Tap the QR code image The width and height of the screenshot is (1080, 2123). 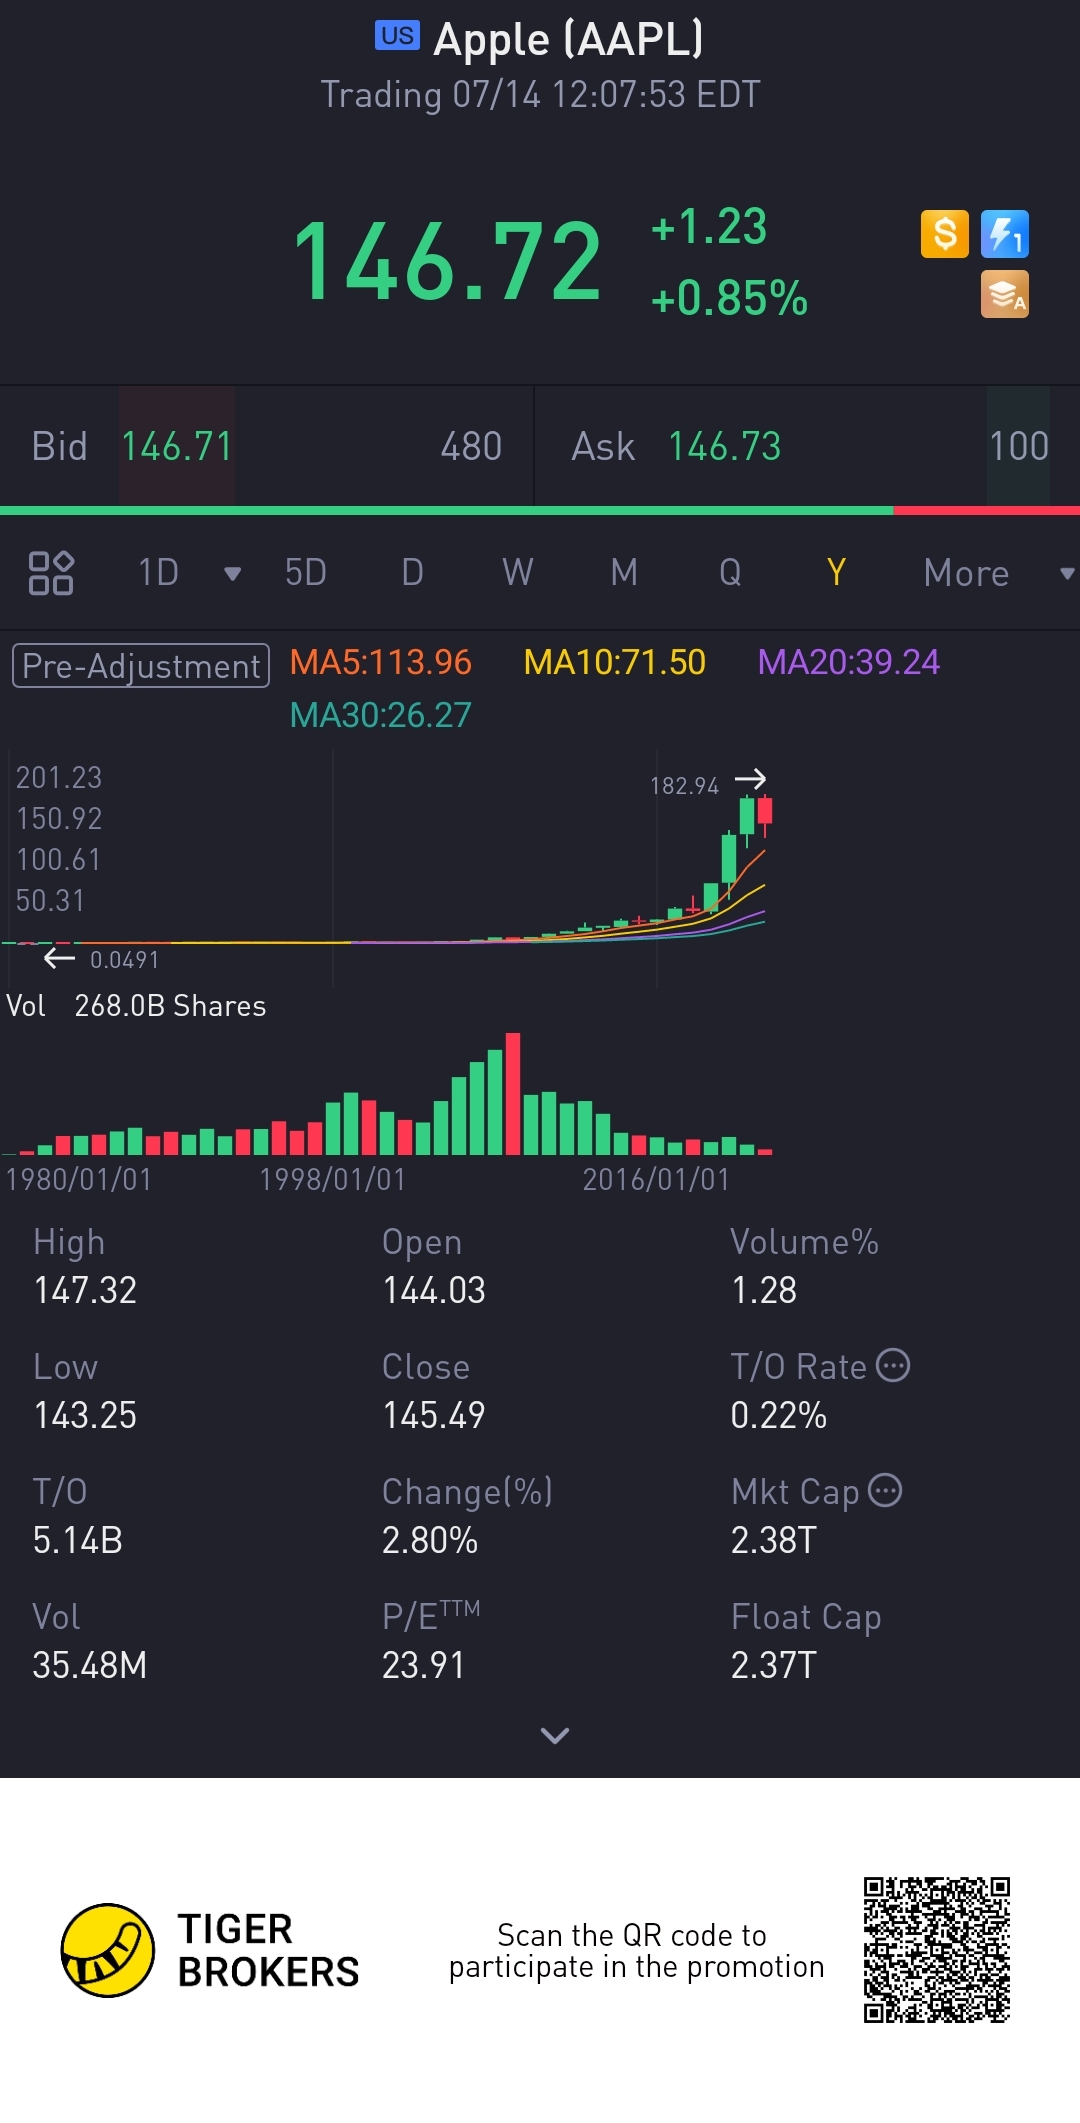(937, 1950)
